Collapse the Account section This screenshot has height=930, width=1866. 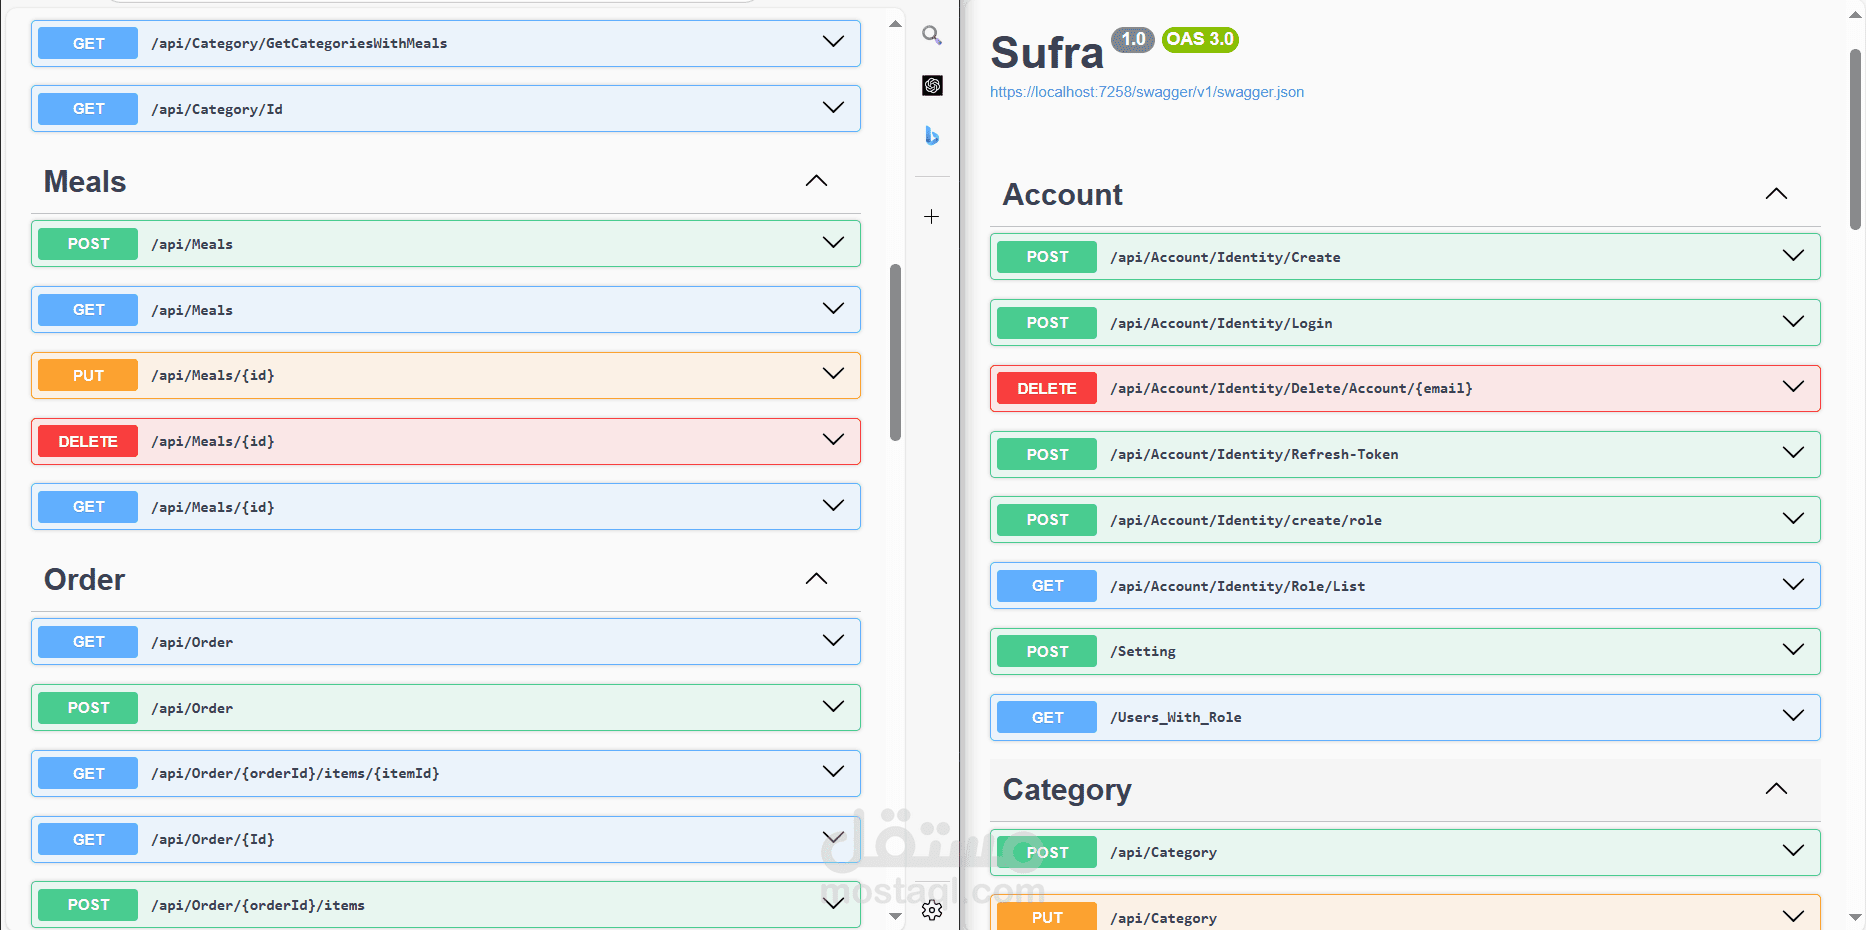pyautogui.click(x=1776, y=194)
